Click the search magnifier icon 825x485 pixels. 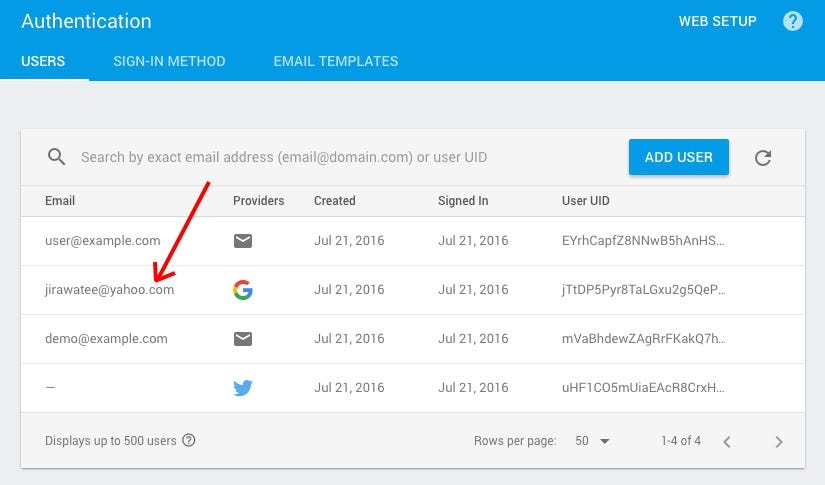56,157
